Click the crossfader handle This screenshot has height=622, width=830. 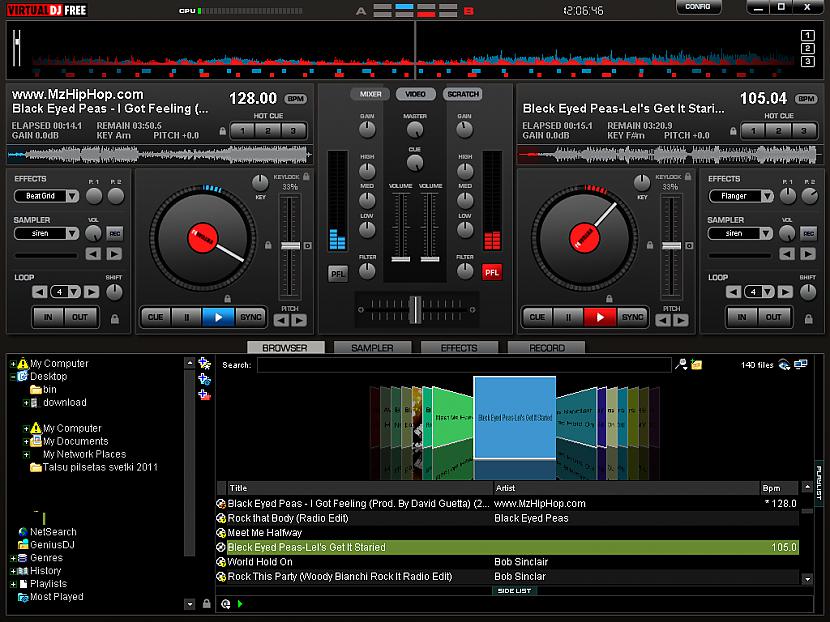(x=416, y=310)
